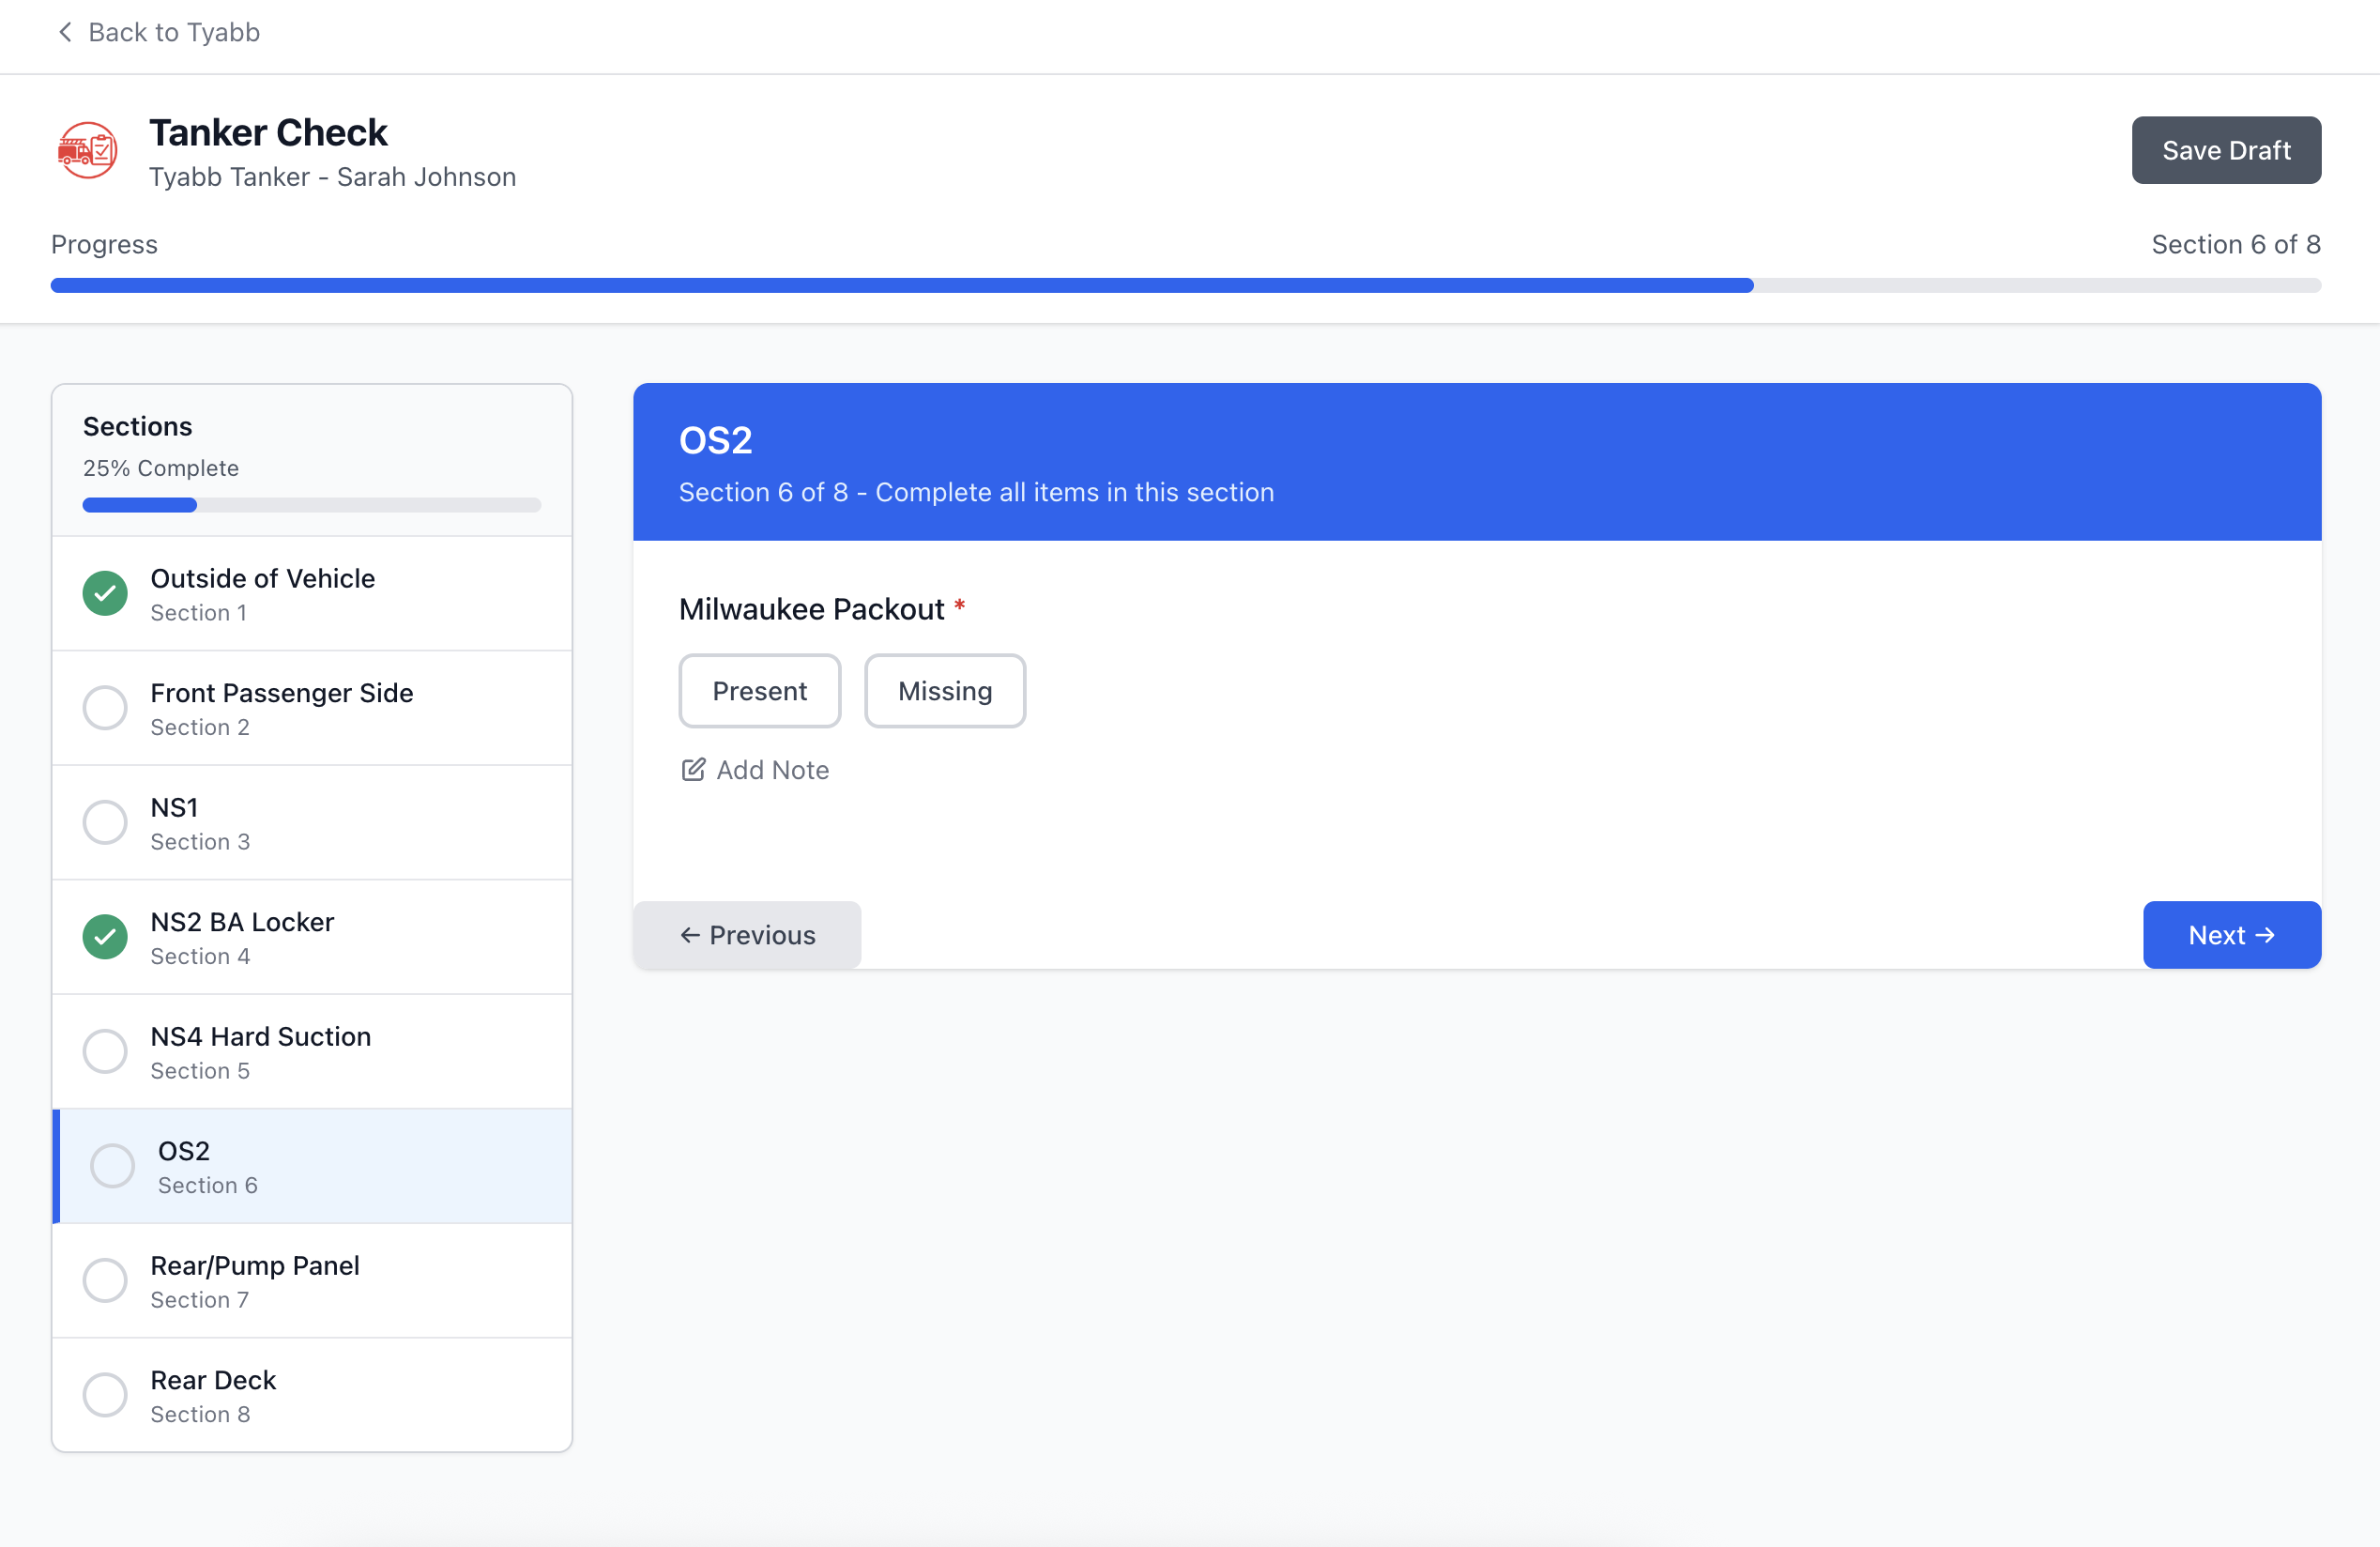Viewport: 2380px width, 1547px height.
Task: Click the empty status circle for NS1
Action: (x=105, y=823)
